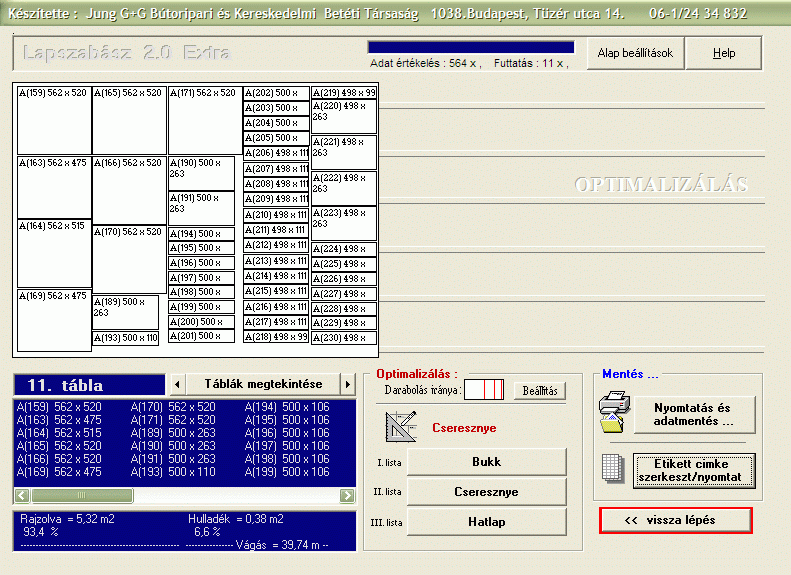
Task: Click list entry A(159) 562 x 520
Action: (x=59, y=407)
